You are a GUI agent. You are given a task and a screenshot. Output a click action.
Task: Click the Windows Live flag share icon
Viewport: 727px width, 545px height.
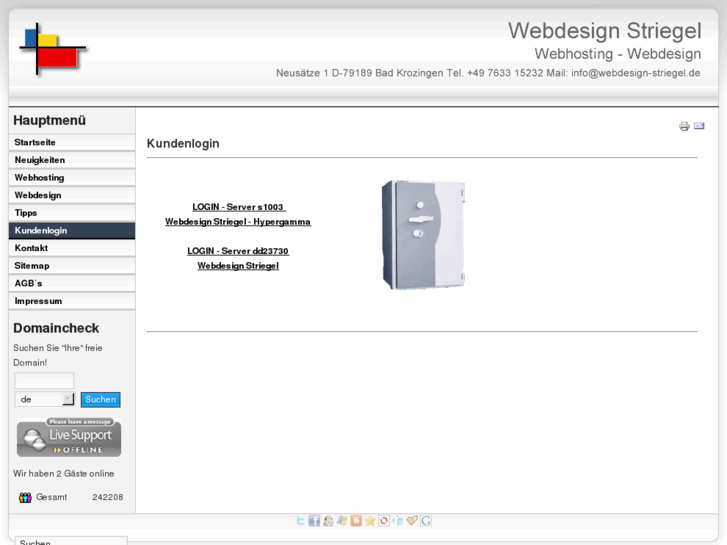point(342,521)
